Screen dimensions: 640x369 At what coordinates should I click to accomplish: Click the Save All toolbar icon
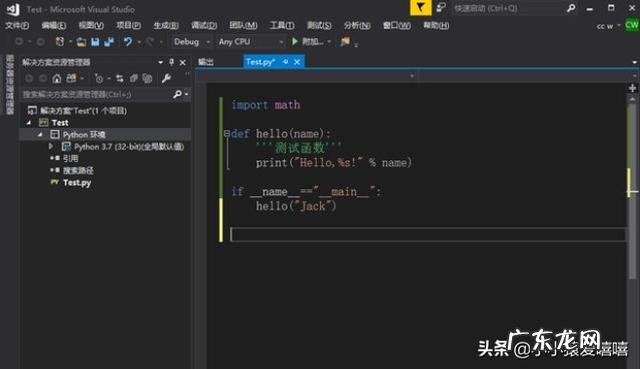coord(109,41)
